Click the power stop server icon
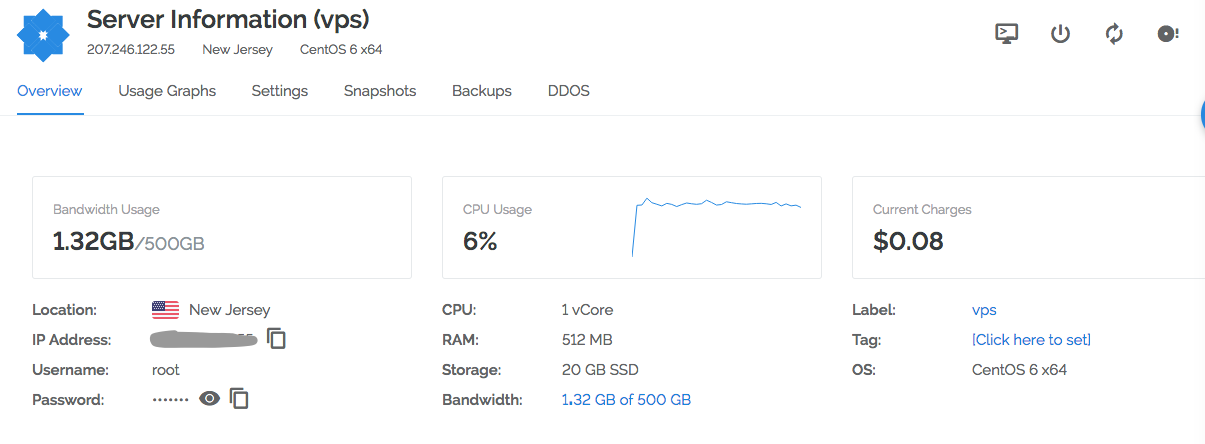1205x444 pixels. click(1061, 34)
